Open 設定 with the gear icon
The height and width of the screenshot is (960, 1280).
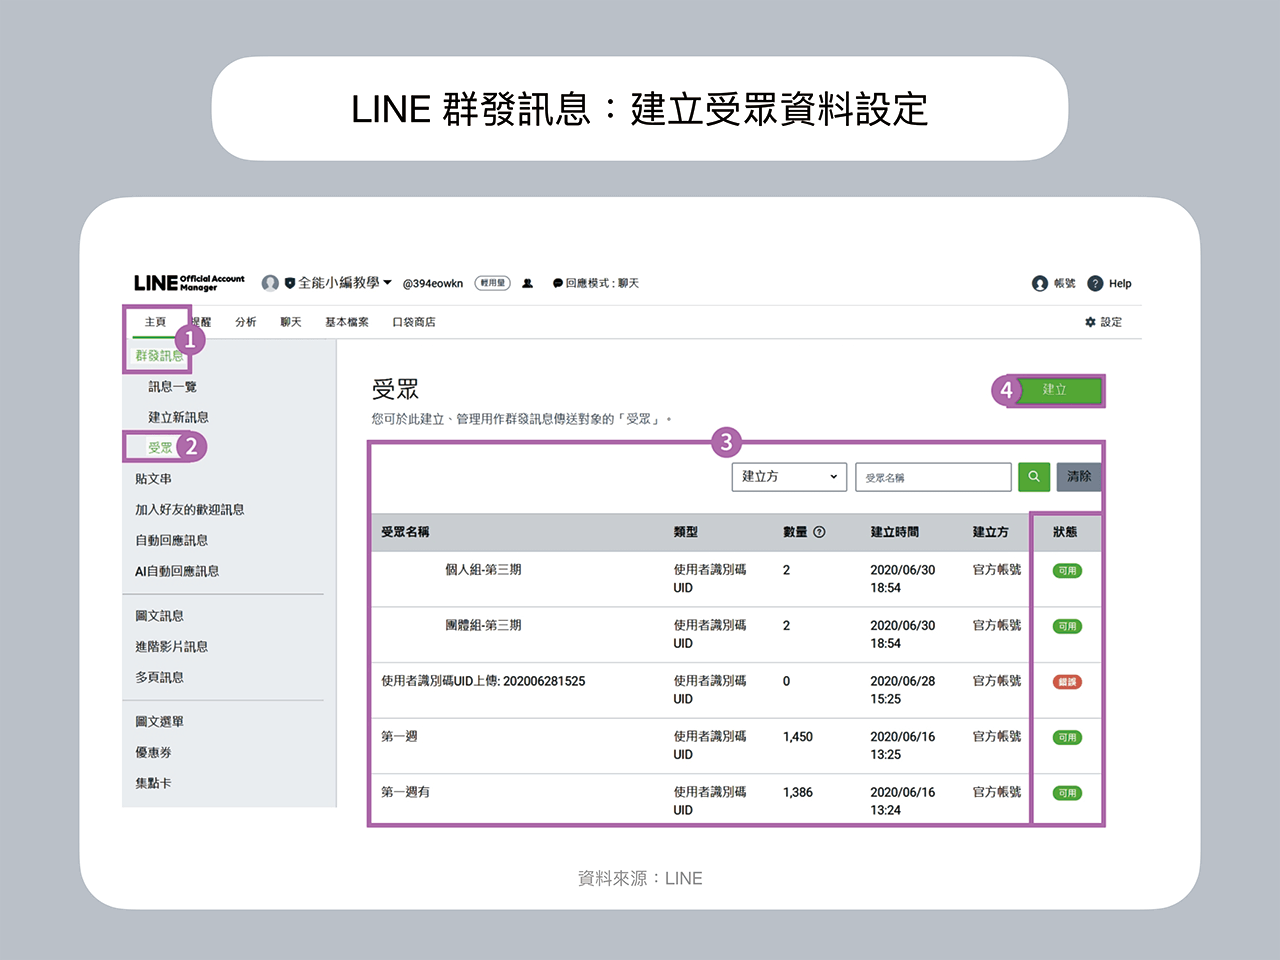click(x=1103, y=322)
